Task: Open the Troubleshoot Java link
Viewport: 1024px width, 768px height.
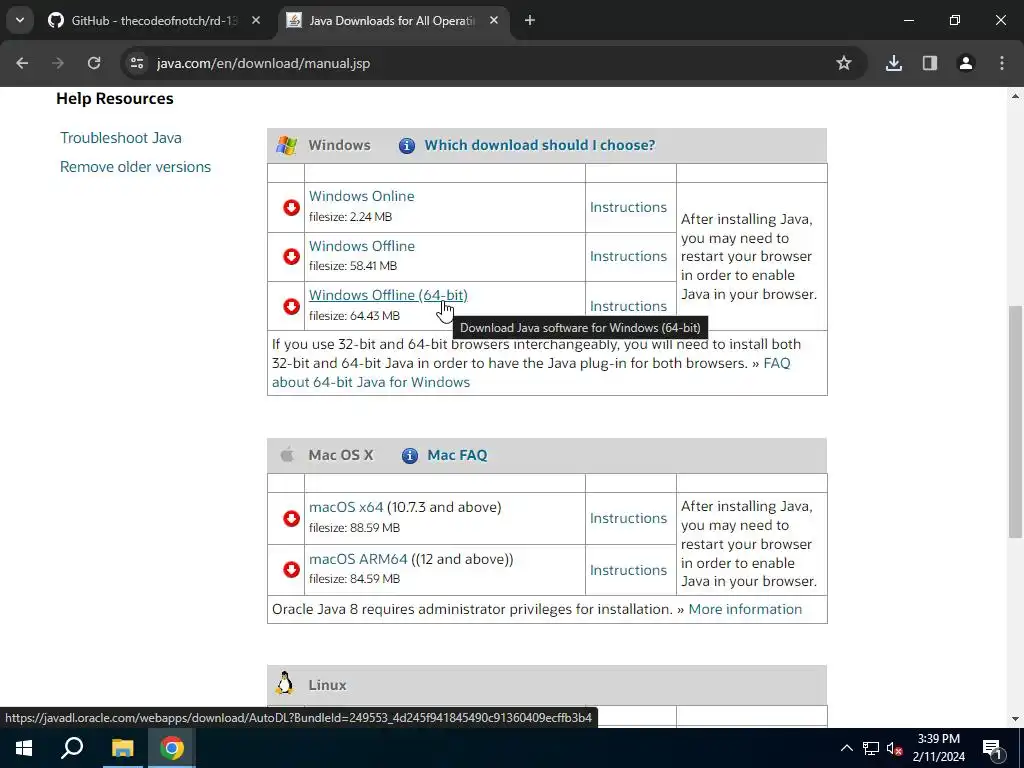Action: [121, 138]
